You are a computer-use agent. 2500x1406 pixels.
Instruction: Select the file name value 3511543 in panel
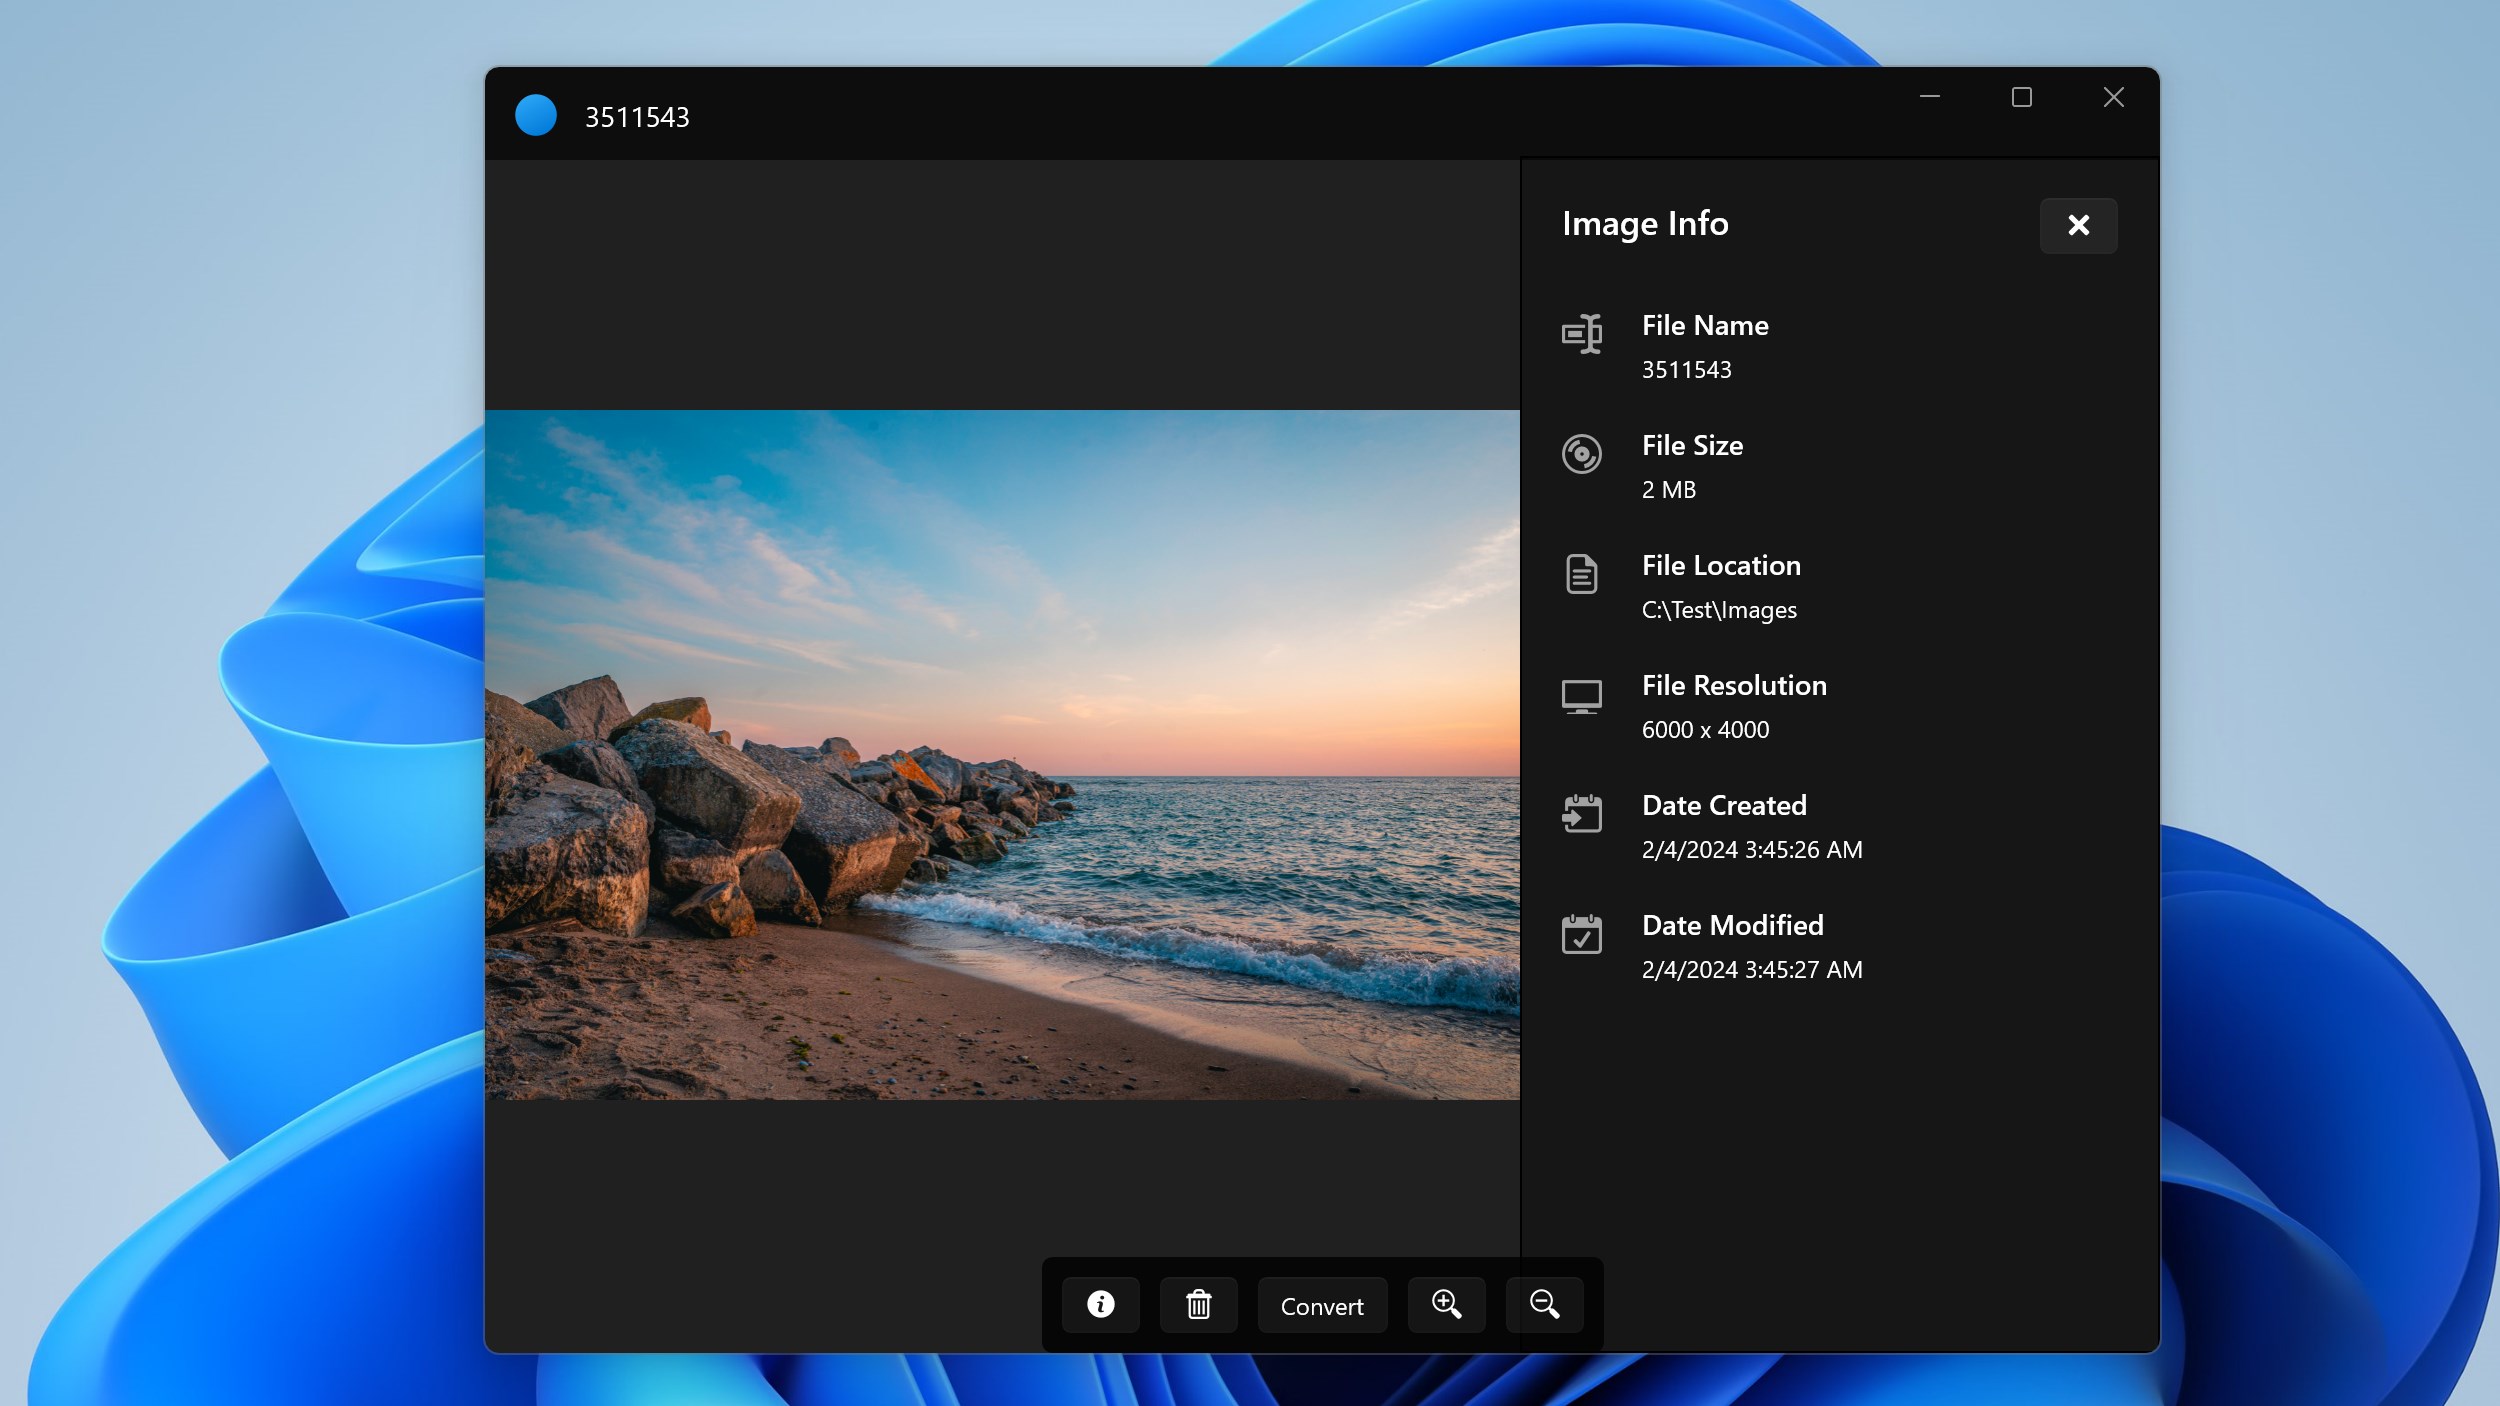point(1687,370)
